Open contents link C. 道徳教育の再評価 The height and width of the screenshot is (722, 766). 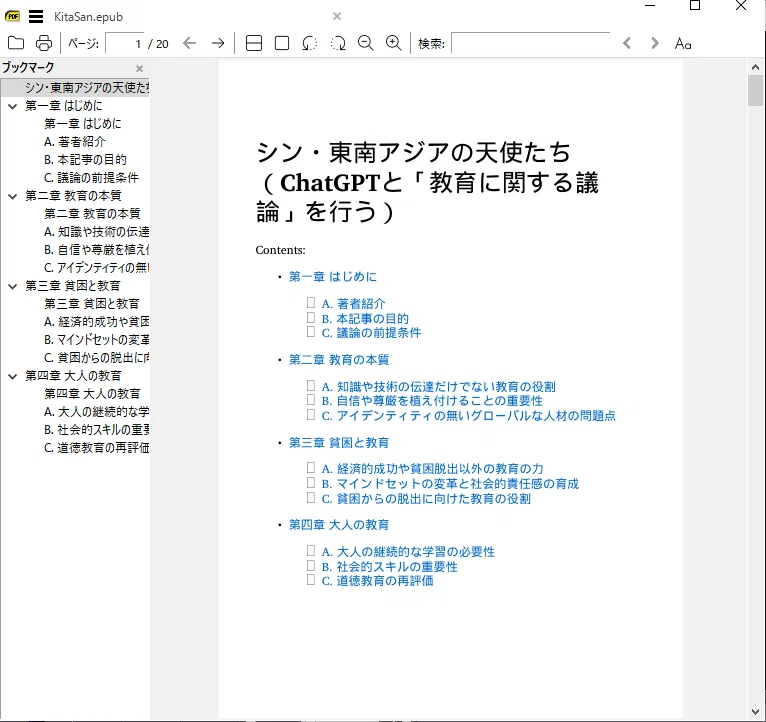click(377, 581)
